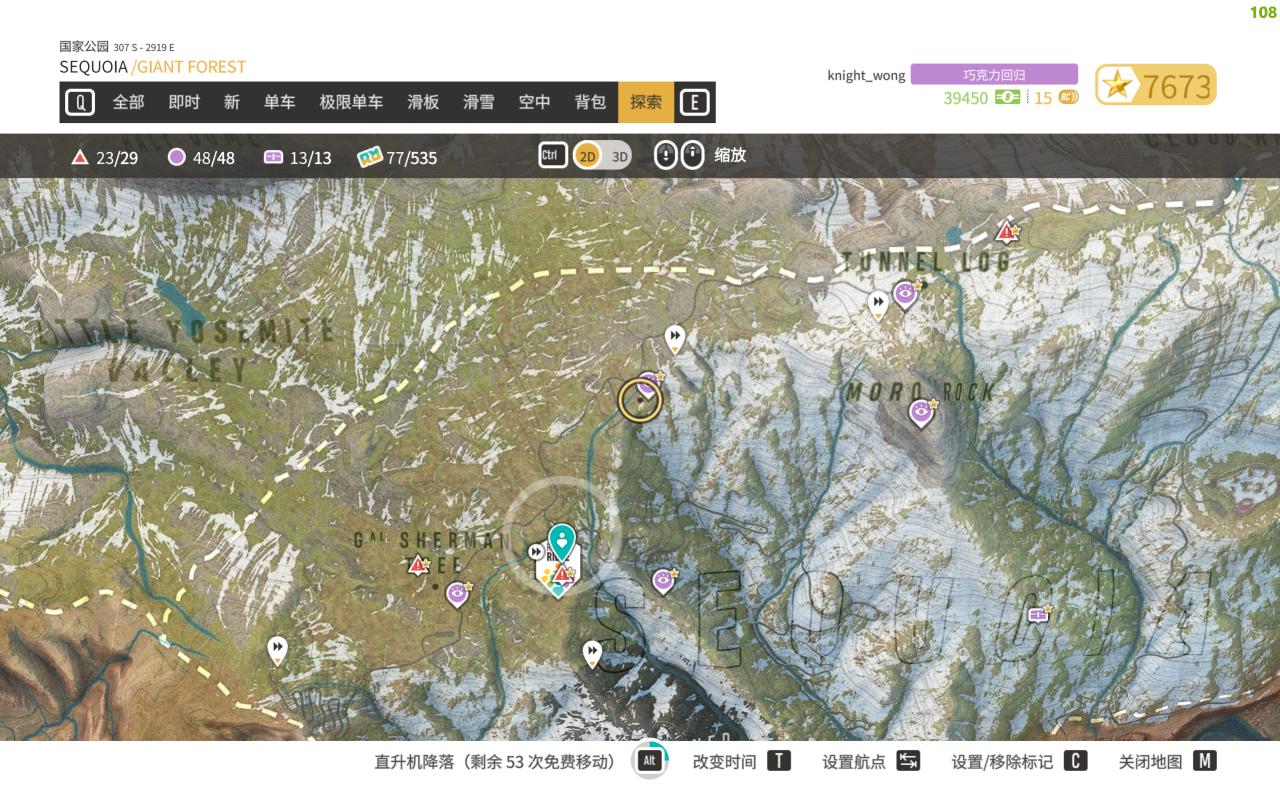Select the purple eye marker below Sherman Tree

tap(457, 594)
